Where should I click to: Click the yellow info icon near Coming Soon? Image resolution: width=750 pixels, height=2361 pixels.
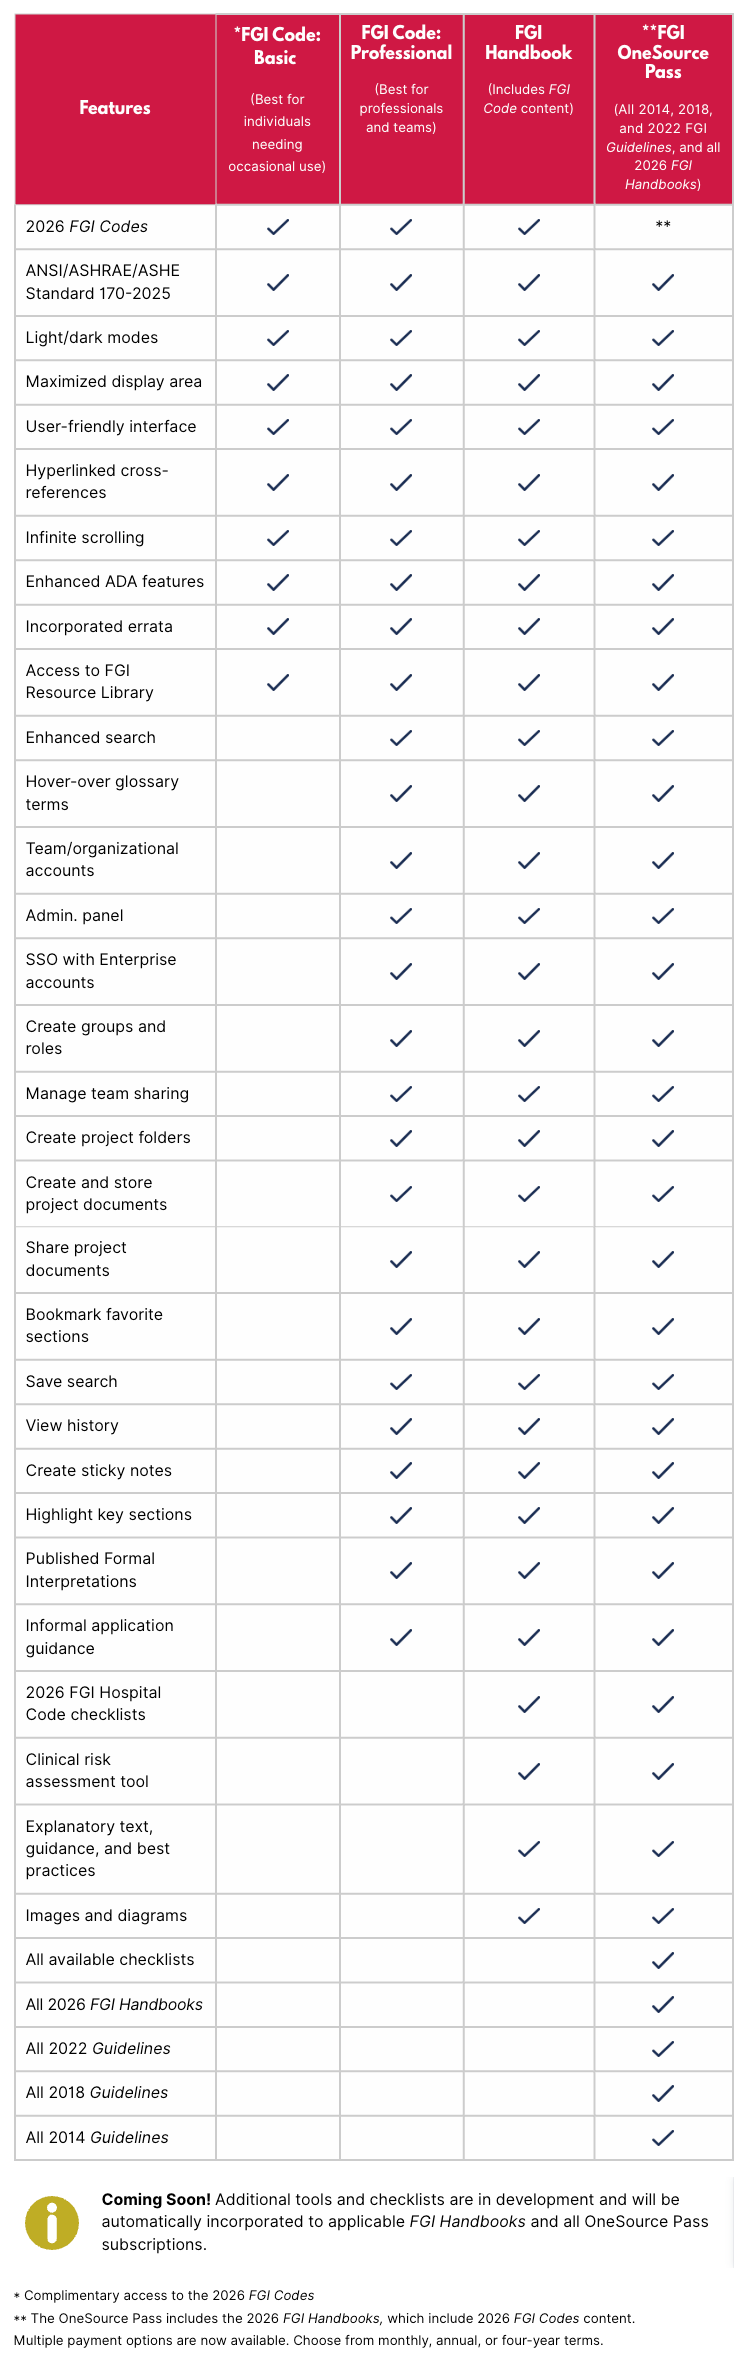(52, 2223)
